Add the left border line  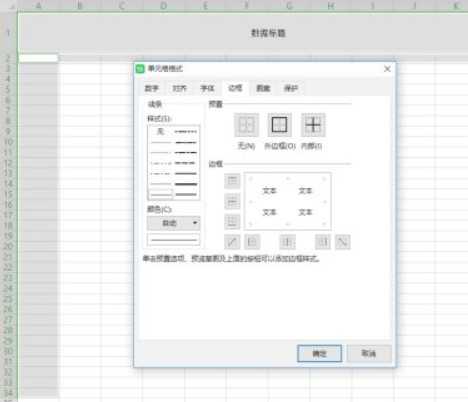[x=252, y=242]
